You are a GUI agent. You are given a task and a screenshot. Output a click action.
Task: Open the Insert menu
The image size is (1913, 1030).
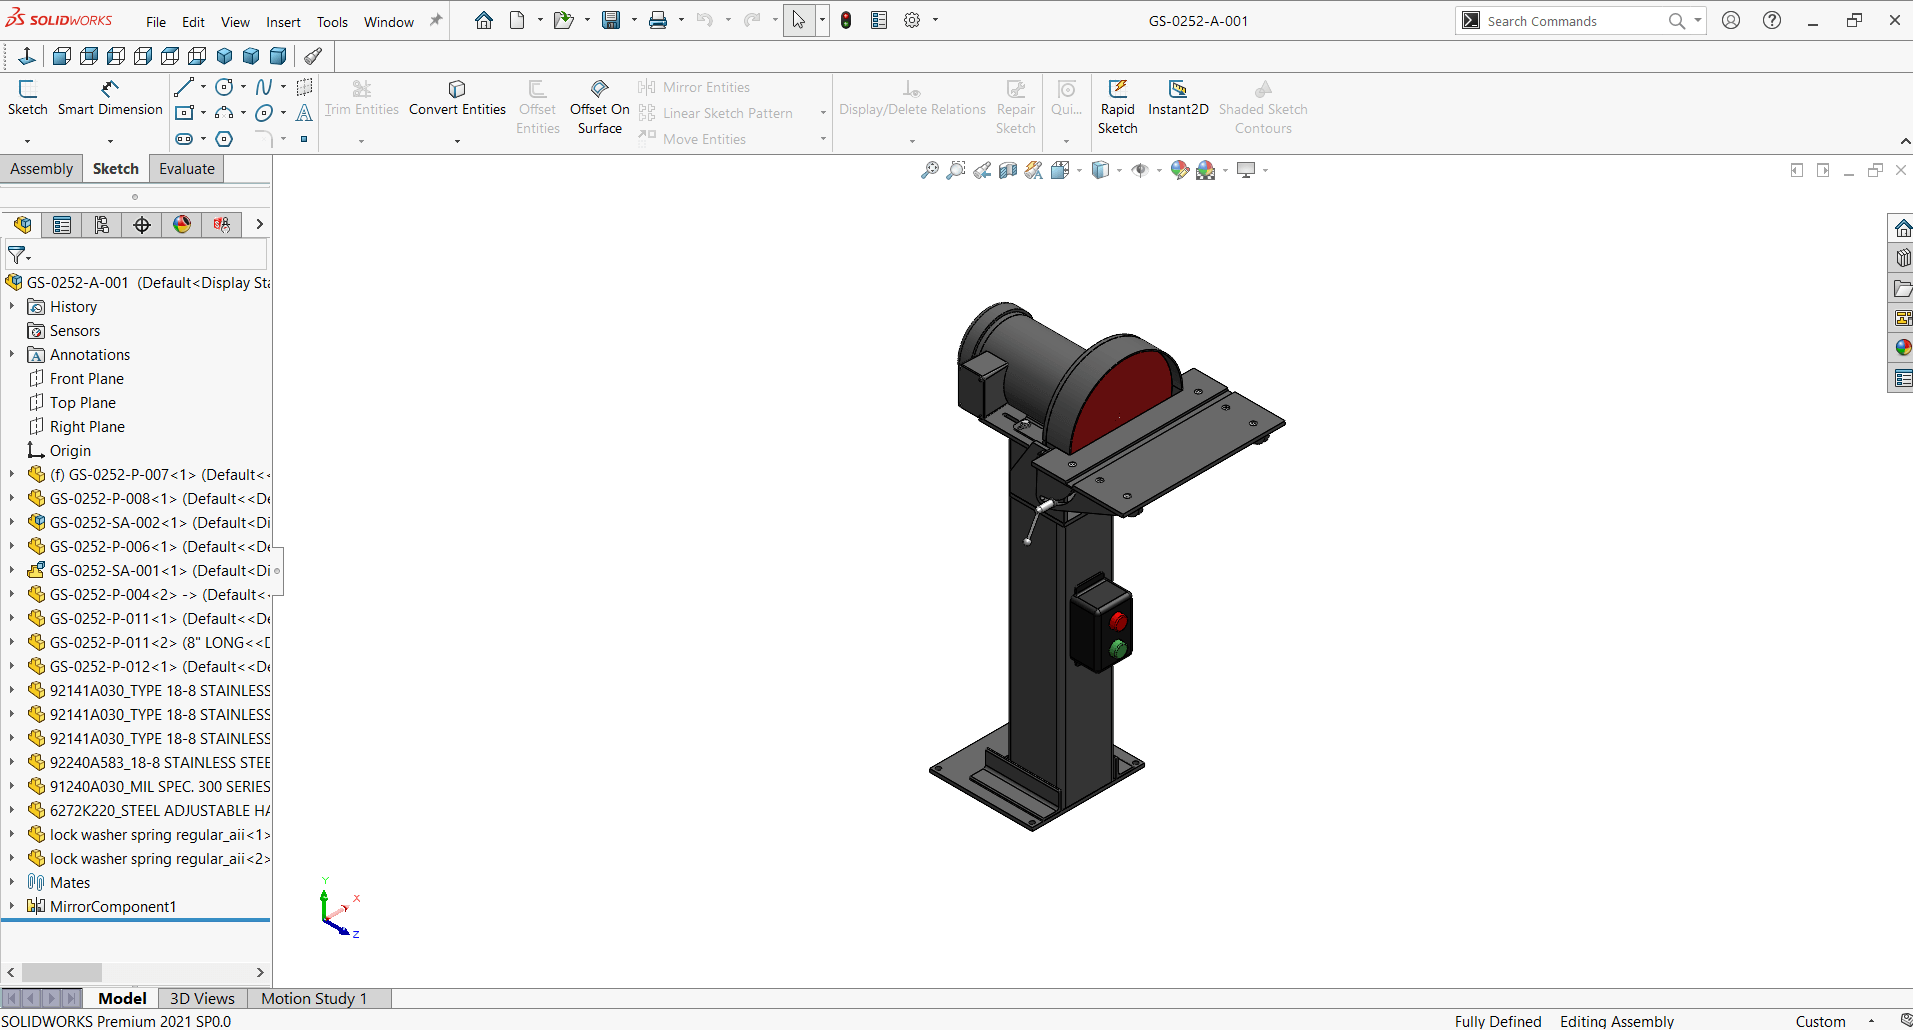pyautogui.click(x=283, y=22)
